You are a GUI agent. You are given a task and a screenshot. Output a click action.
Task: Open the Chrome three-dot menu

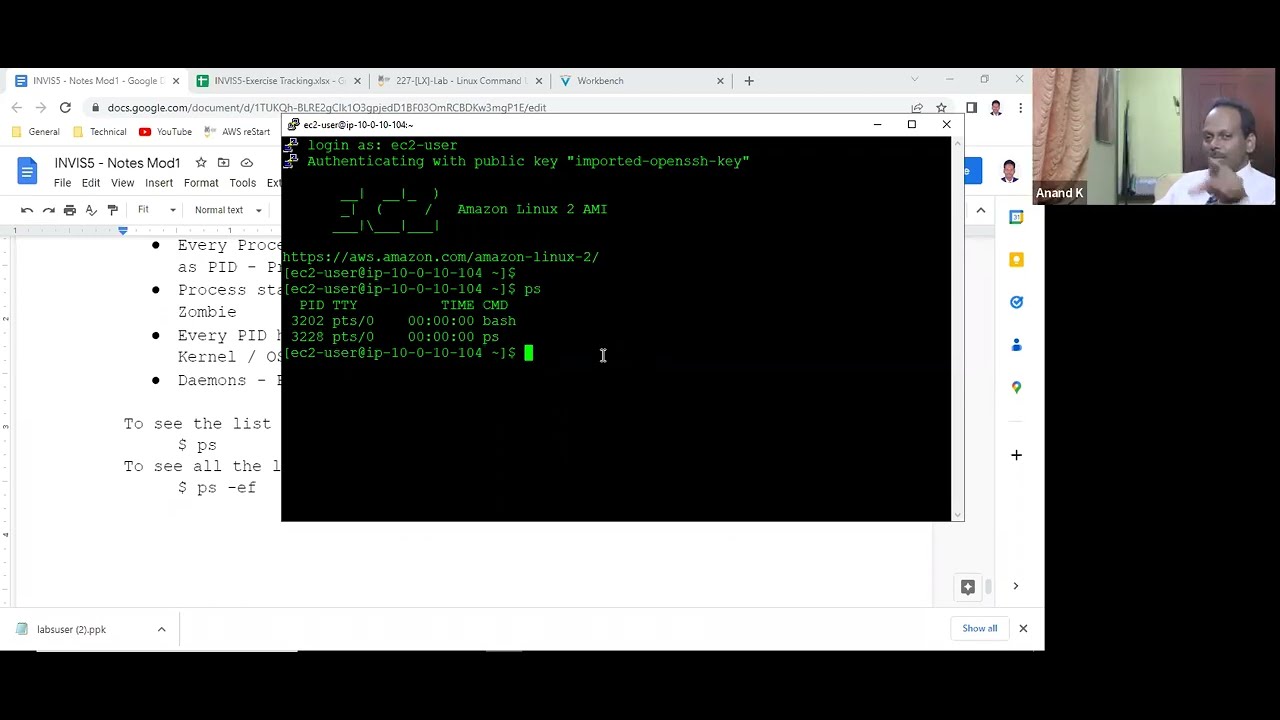1020,107
